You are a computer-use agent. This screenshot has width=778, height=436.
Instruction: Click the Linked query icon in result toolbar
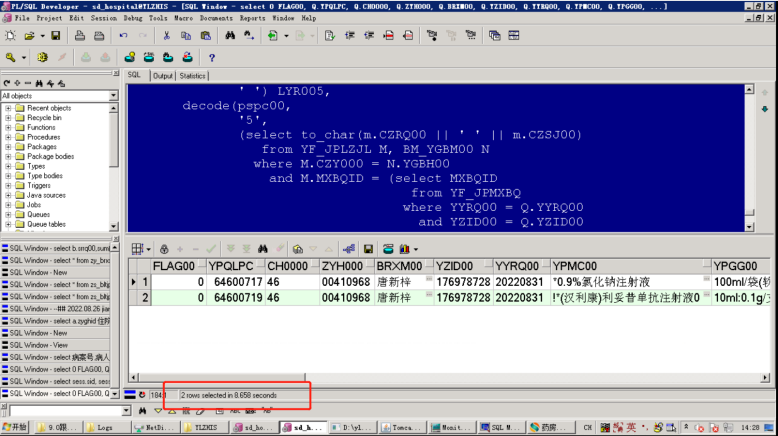(349, 249)
